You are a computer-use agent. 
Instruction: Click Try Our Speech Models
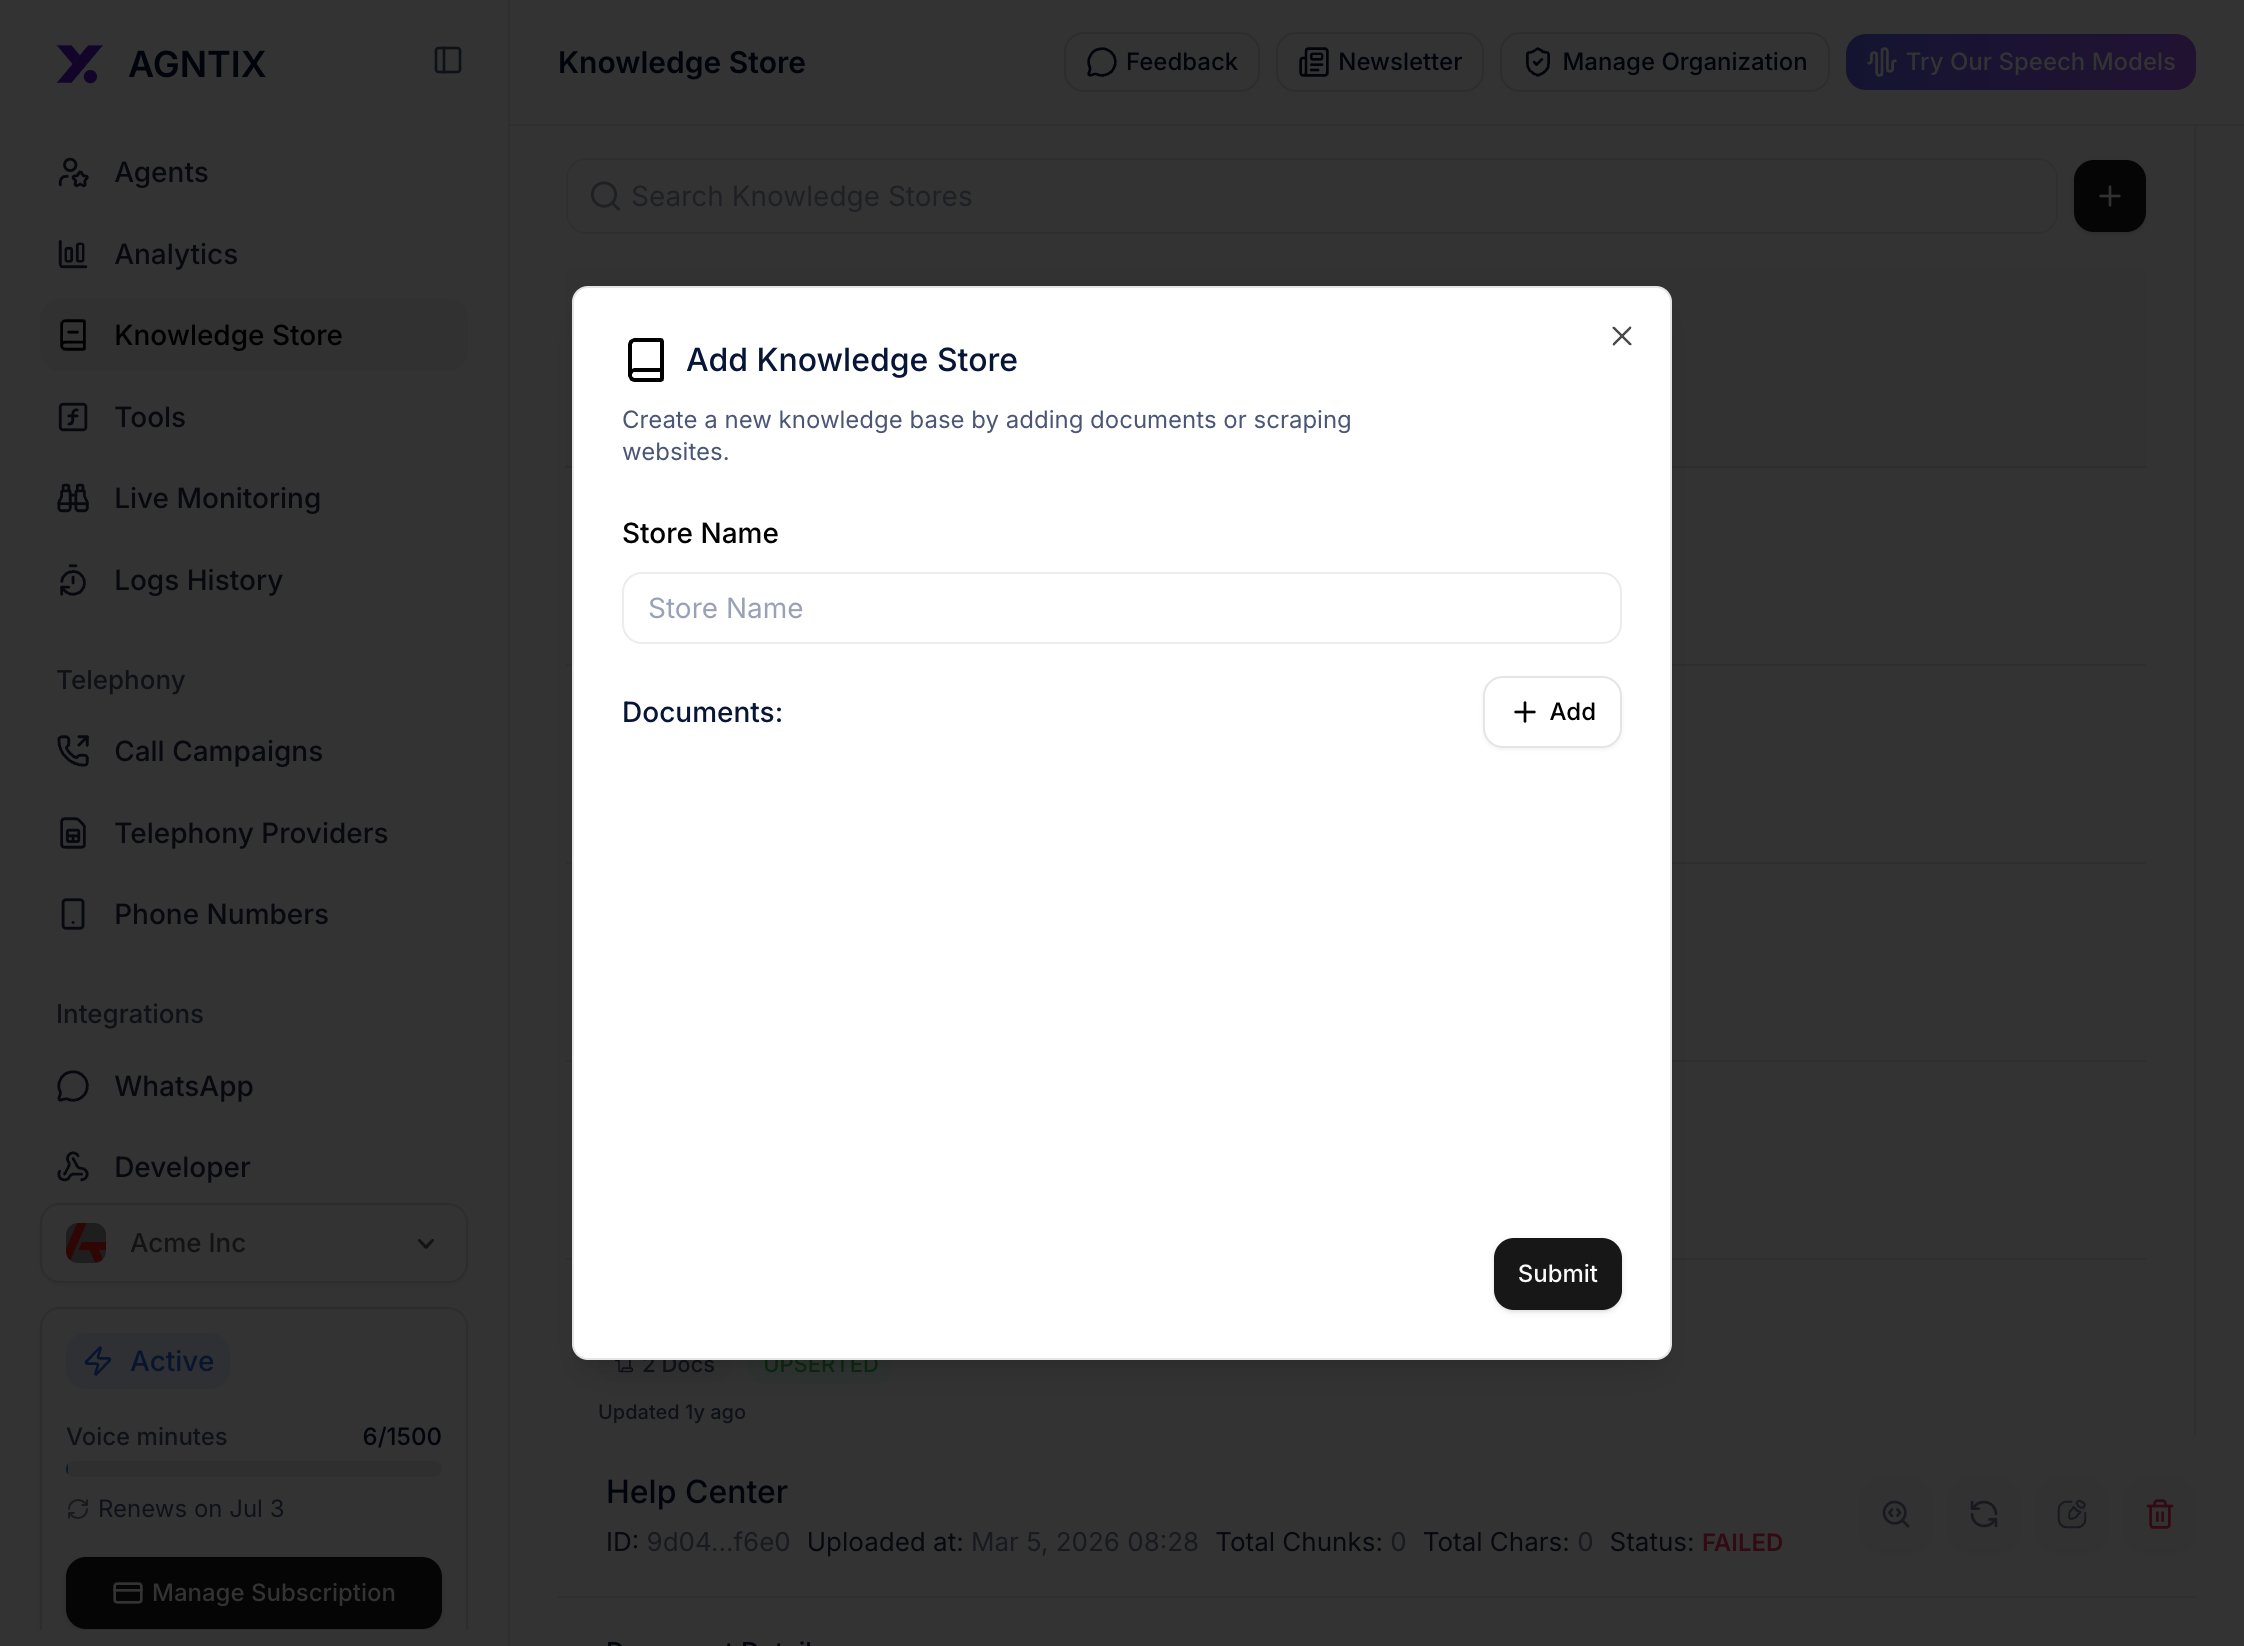click(2020, 62)
